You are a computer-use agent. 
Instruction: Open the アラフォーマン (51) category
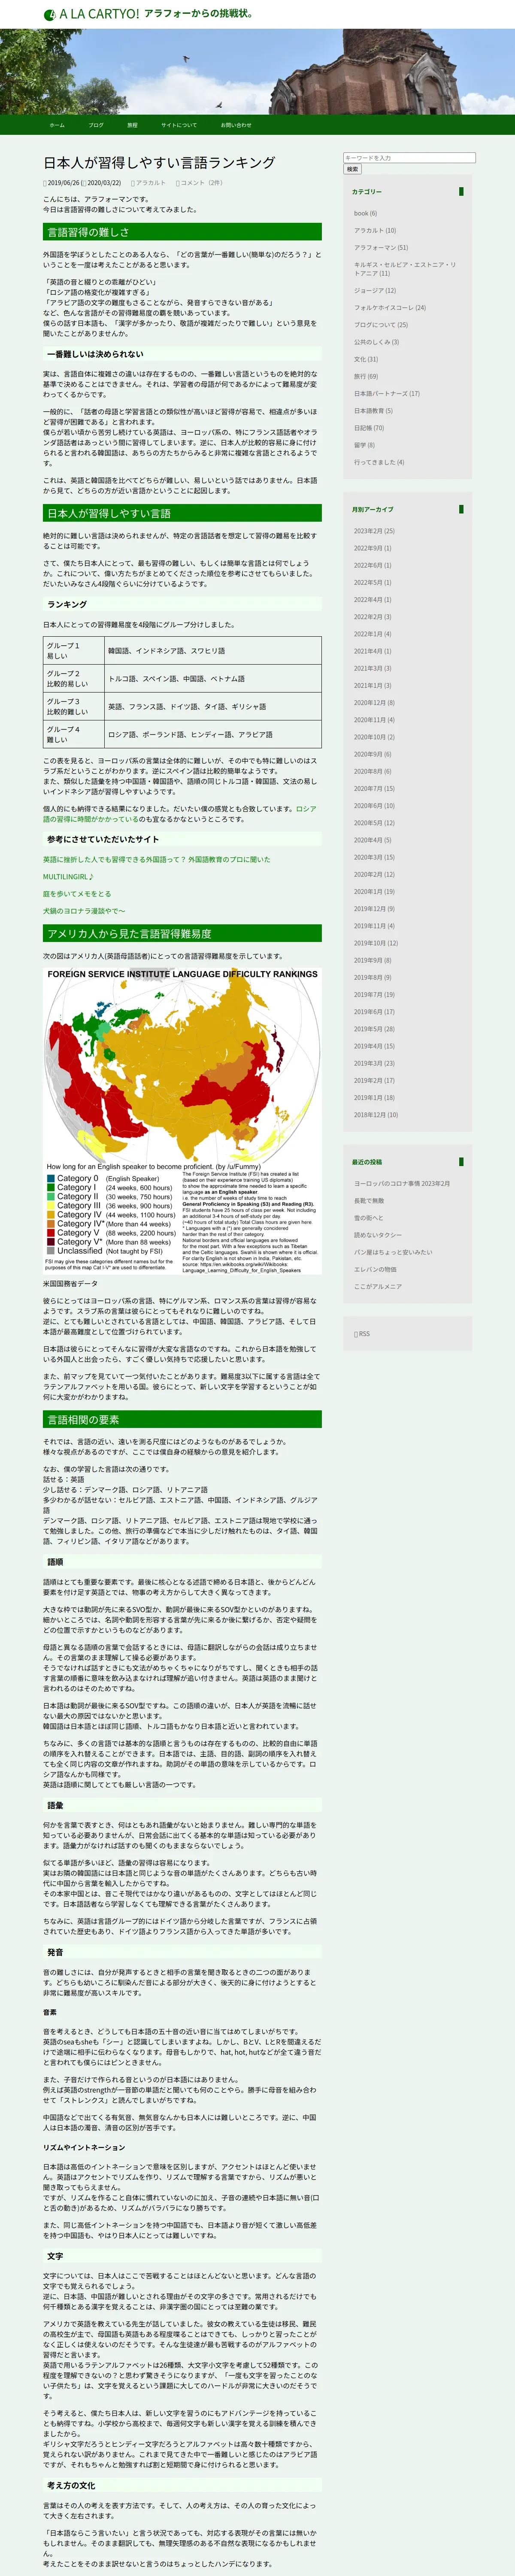point(381,247)
